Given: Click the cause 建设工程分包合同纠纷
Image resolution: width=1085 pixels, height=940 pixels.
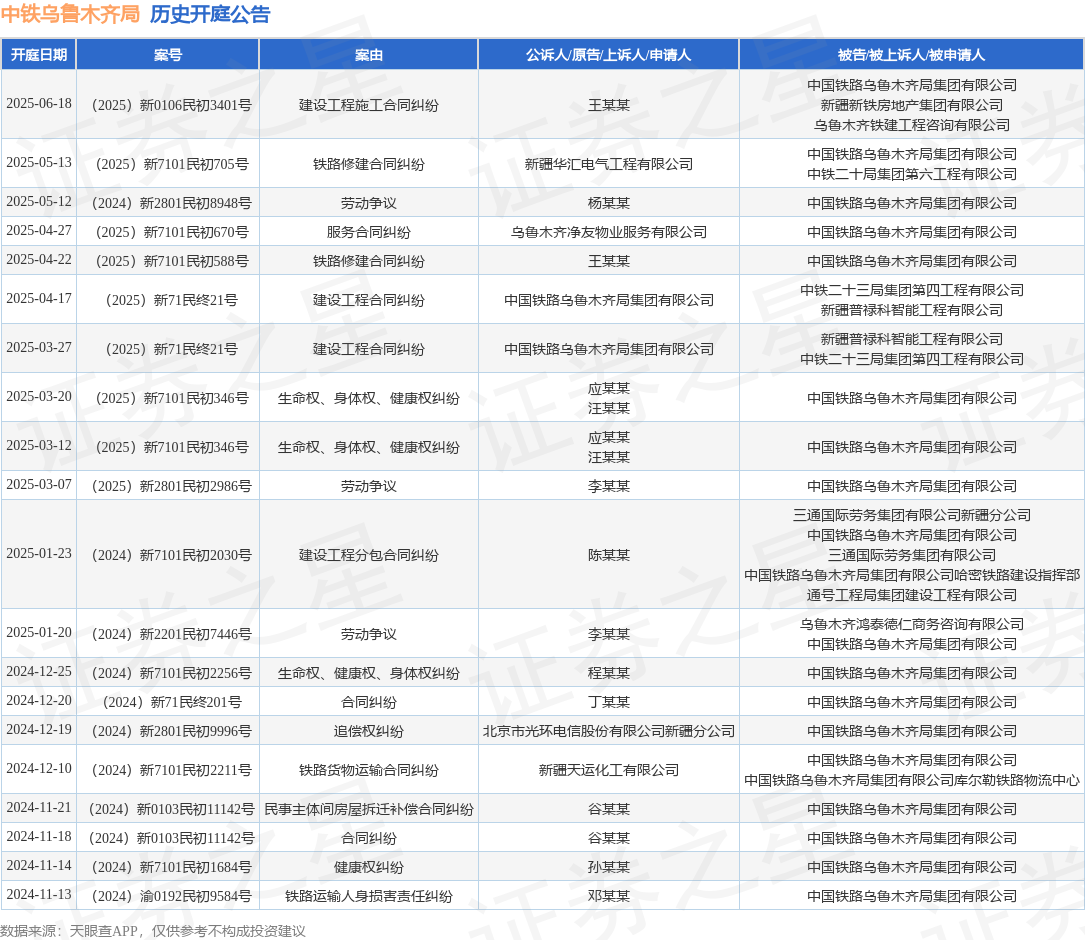Looking at the screenshot, I should point(368,555).
